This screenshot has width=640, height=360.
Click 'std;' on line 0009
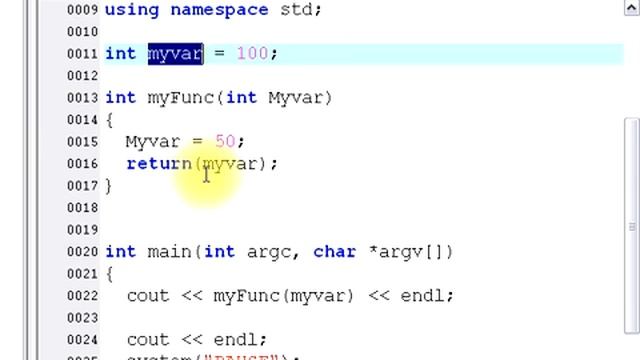click(301, 9)
